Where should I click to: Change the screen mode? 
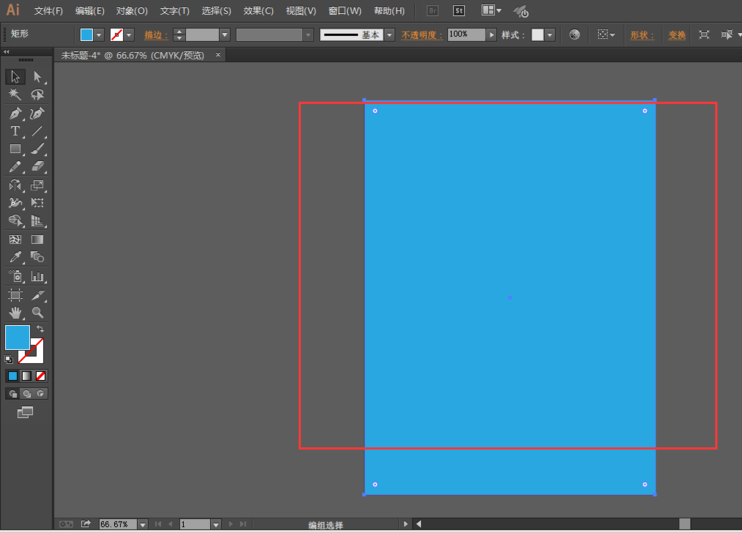(x=25, y=412)
